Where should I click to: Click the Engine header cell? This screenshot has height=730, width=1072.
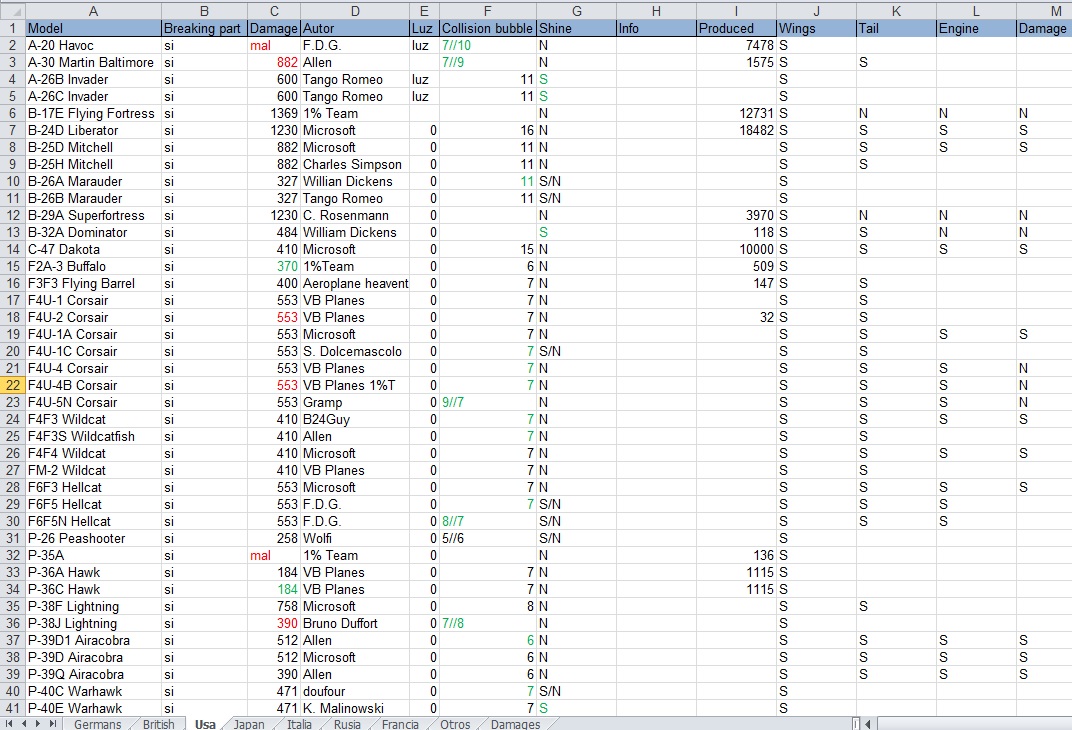(976, 28)
